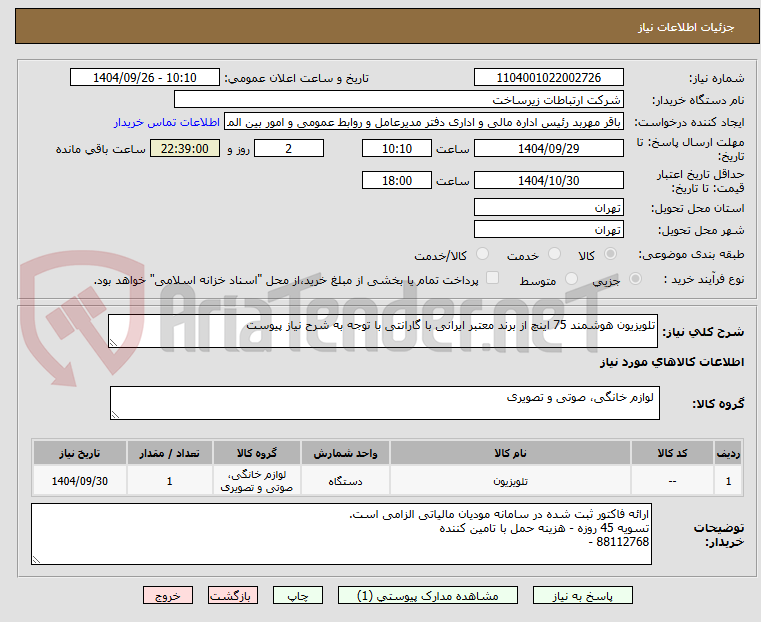Click the خروج exit button
761x622 pixels.
click(168, 595)
